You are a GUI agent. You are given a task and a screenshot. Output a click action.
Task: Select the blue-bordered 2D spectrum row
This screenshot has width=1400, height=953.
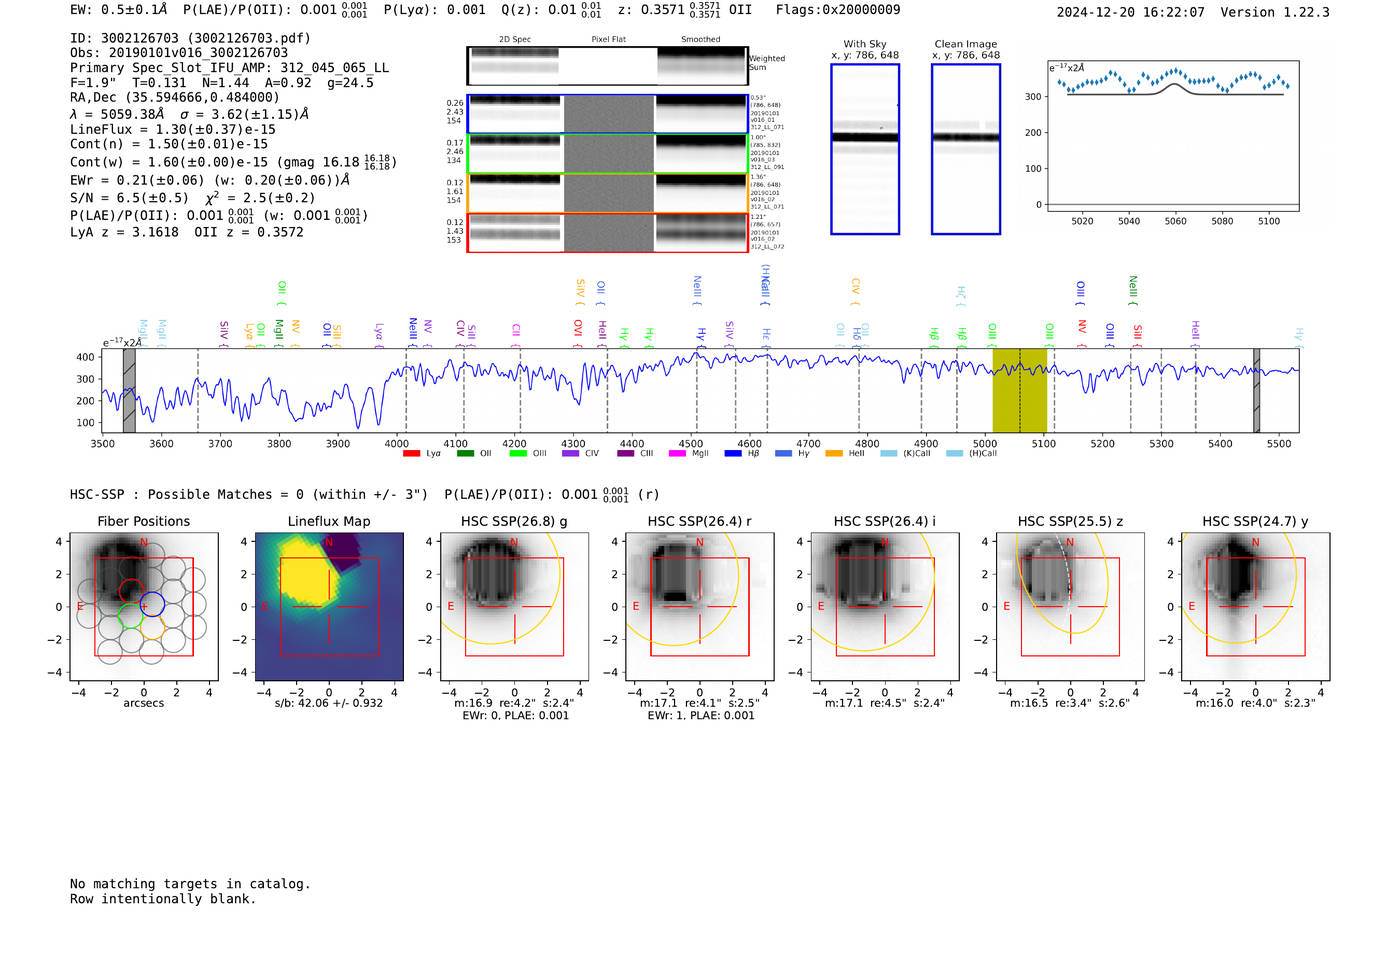607,114
